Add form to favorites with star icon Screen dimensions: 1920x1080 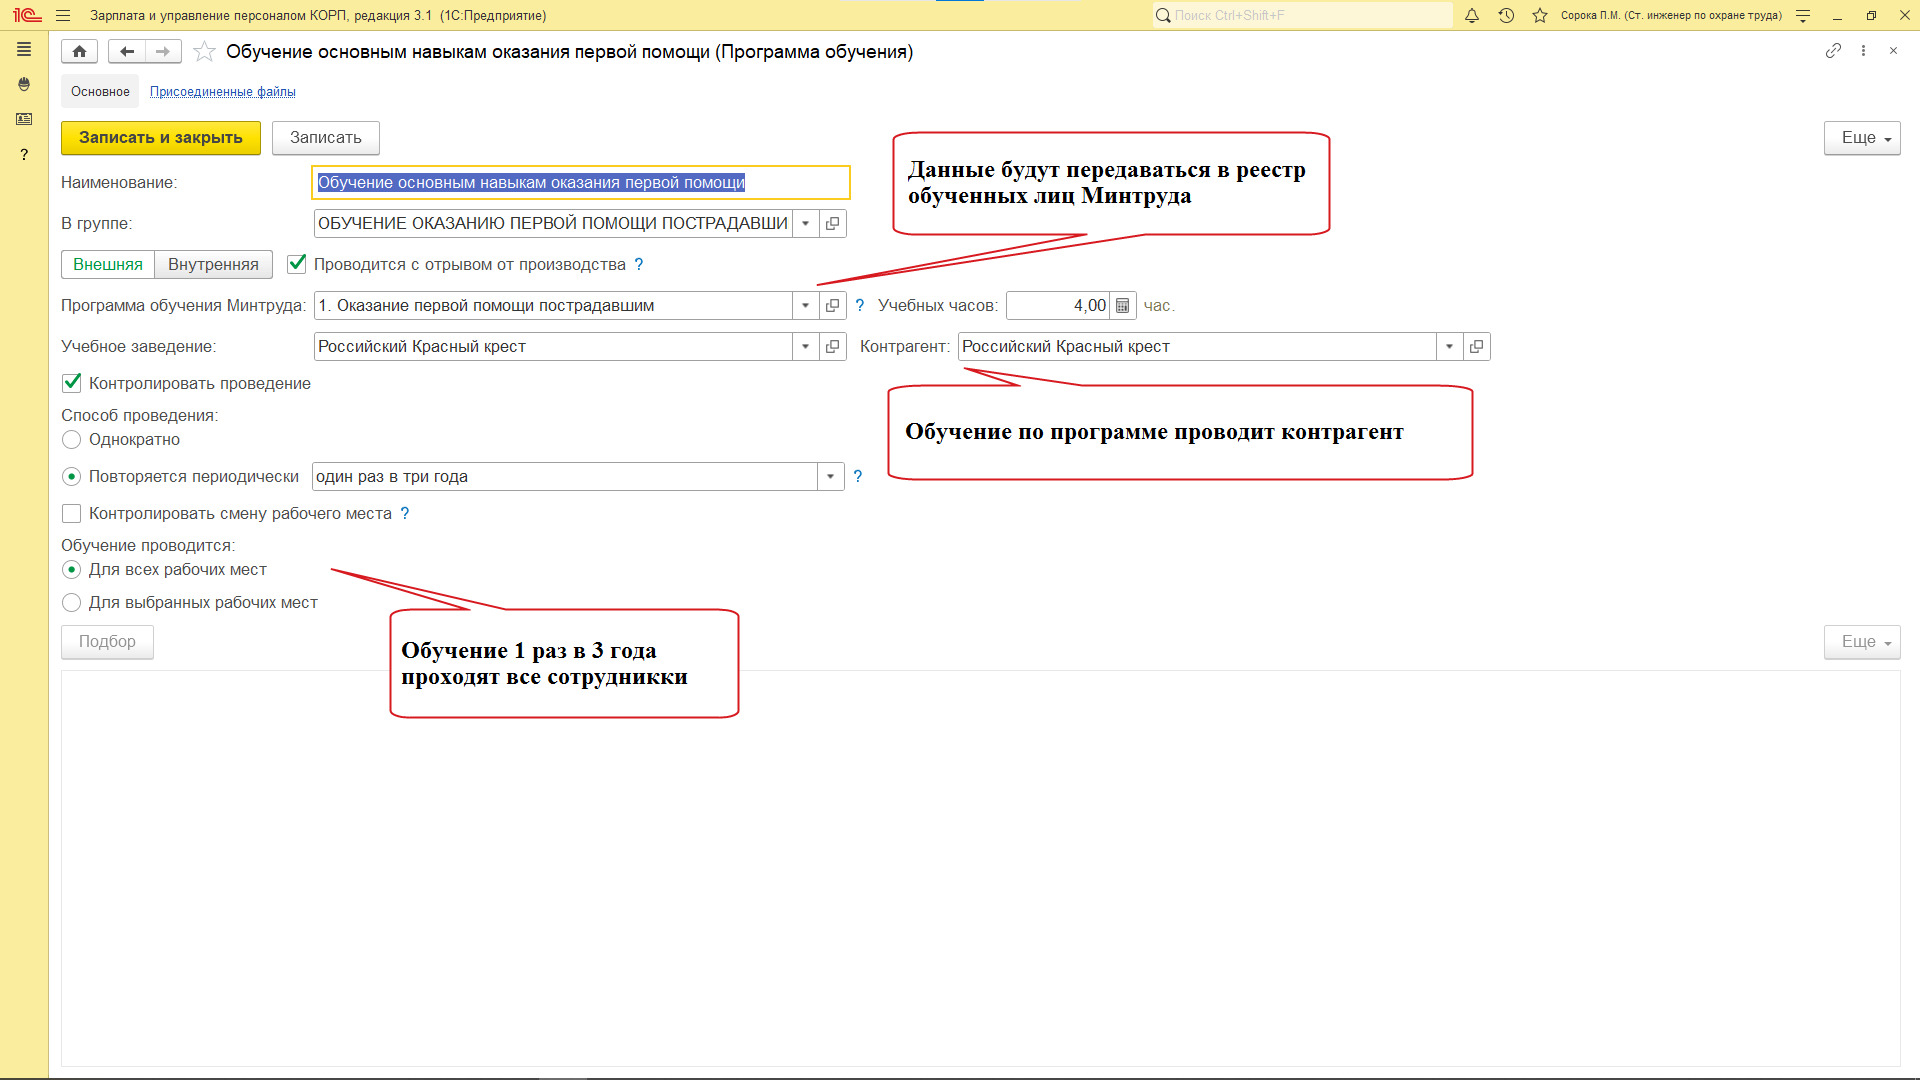[x=204, y=51]
